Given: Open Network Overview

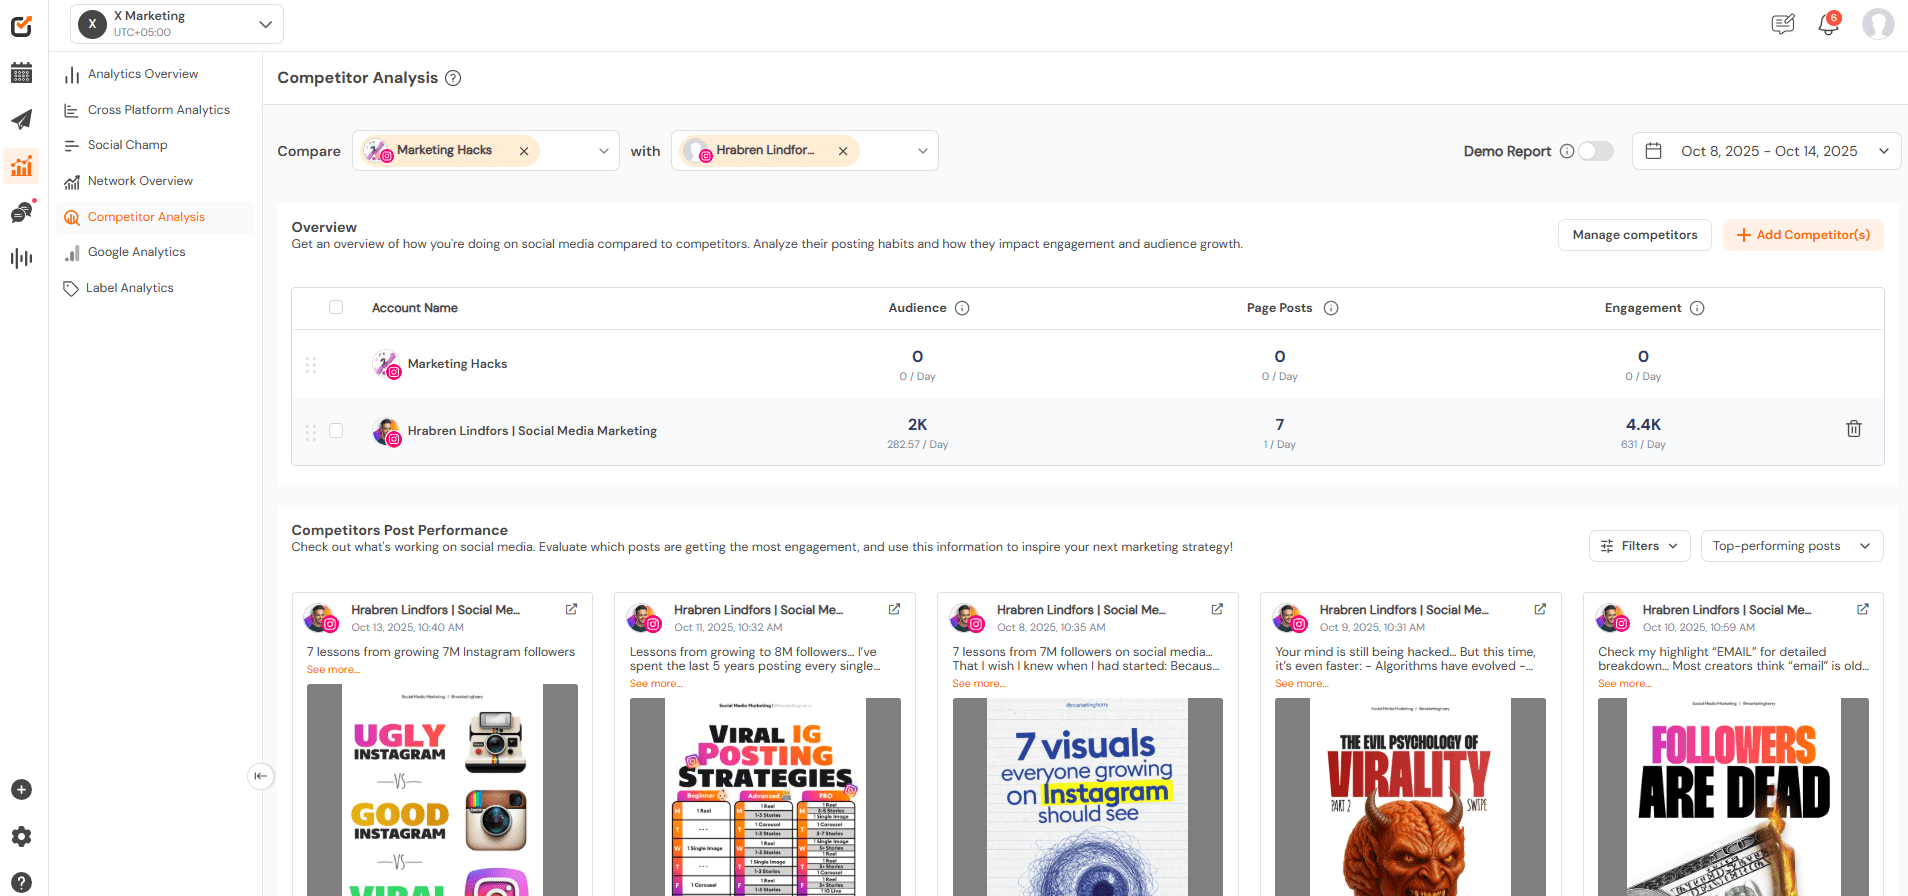Looking at the screenshot, I should point(140,181).
